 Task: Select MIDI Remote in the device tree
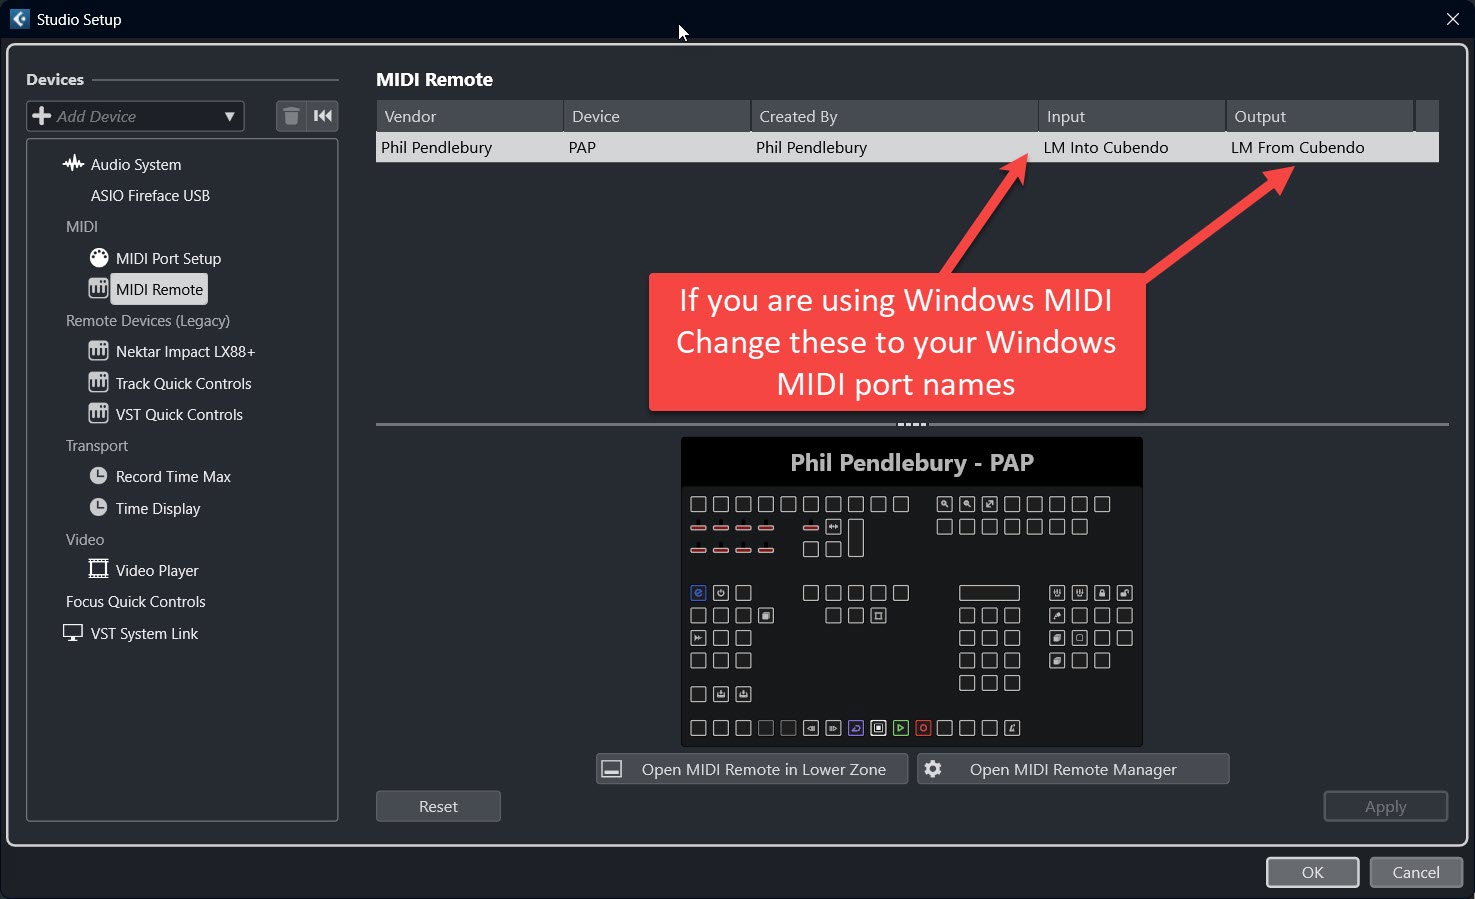159,289
